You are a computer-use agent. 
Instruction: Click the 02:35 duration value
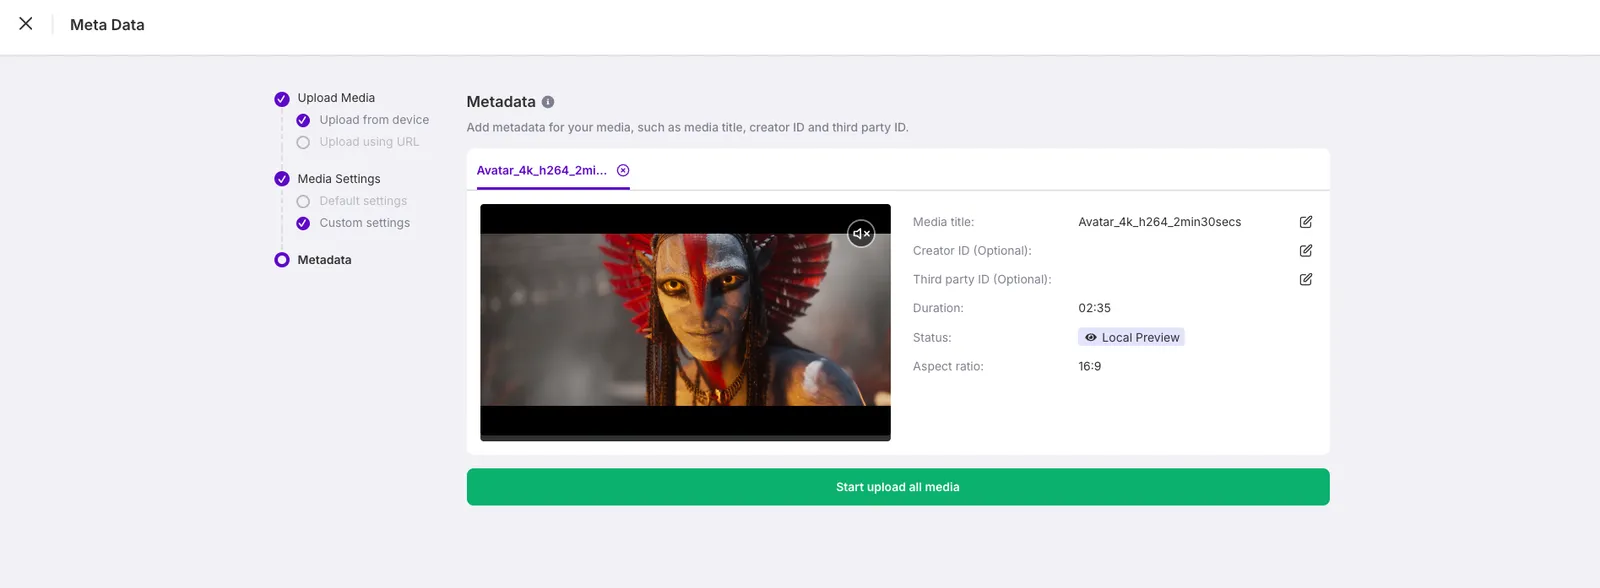click(1094, 308)
